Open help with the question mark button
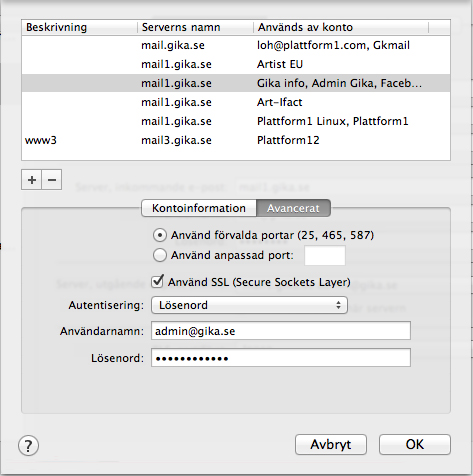Viewport: 473px width, 476px height. coord(28,446)
